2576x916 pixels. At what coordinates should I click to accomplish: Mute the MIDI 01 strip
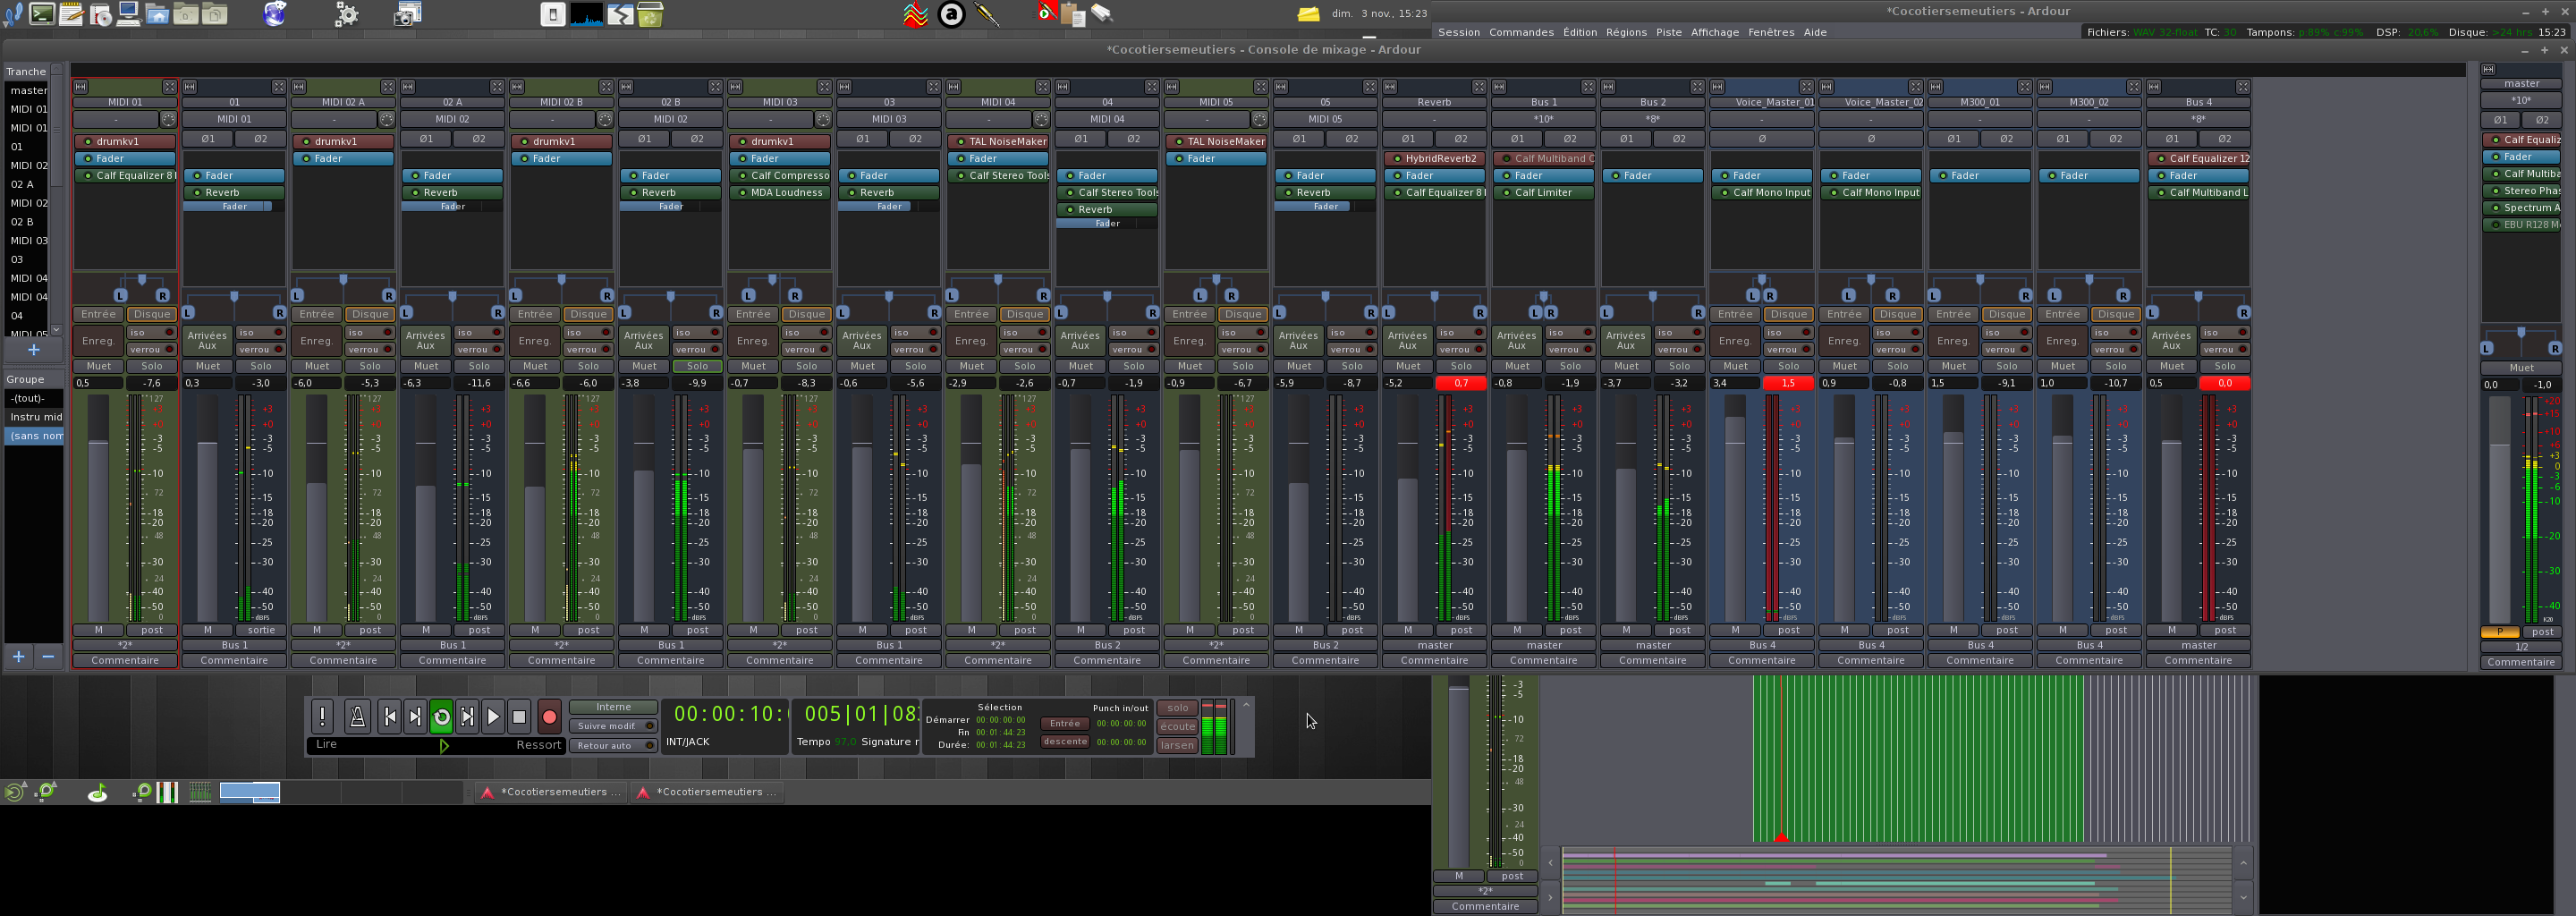(98, 366)
